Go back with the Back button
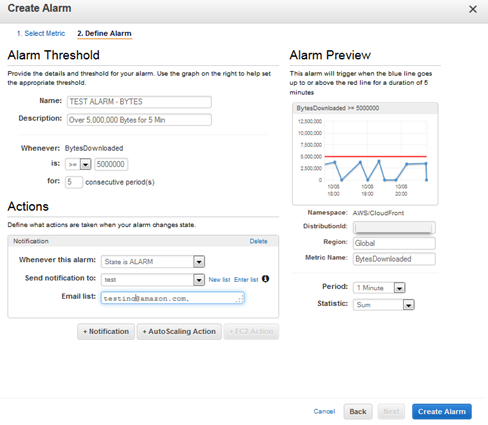The width and height of the screenshot is (488, 425). (x=358, y=412)
